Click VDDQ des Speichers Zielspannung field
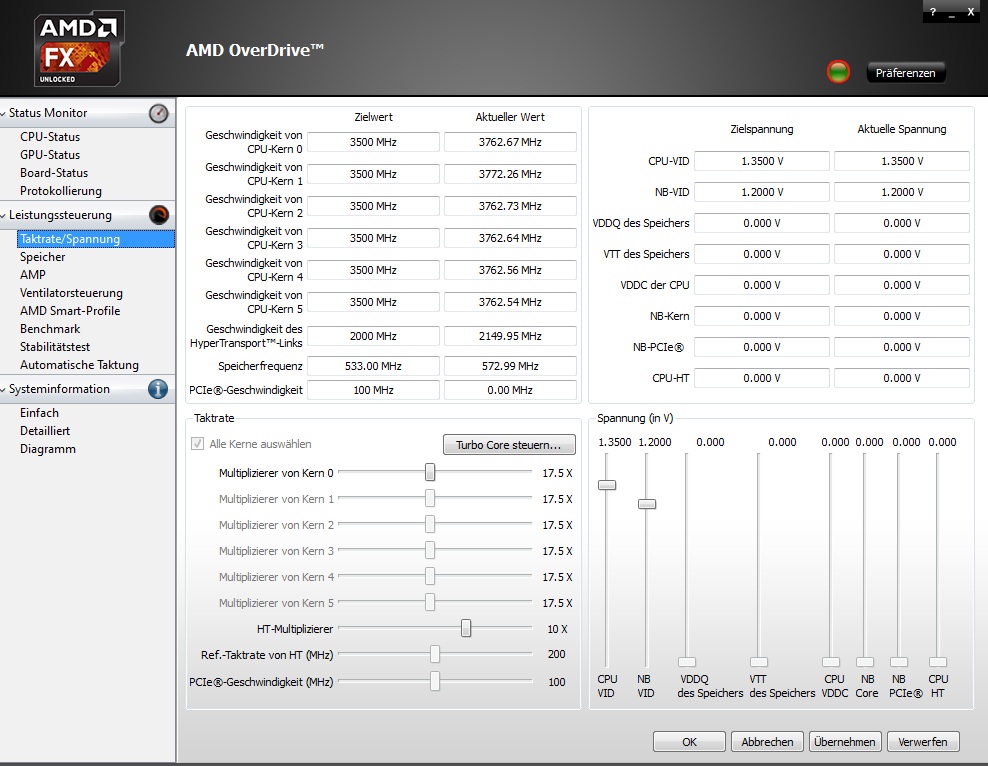Image resolution: width=988 pixels, height=766 pixels. [762, 223]
